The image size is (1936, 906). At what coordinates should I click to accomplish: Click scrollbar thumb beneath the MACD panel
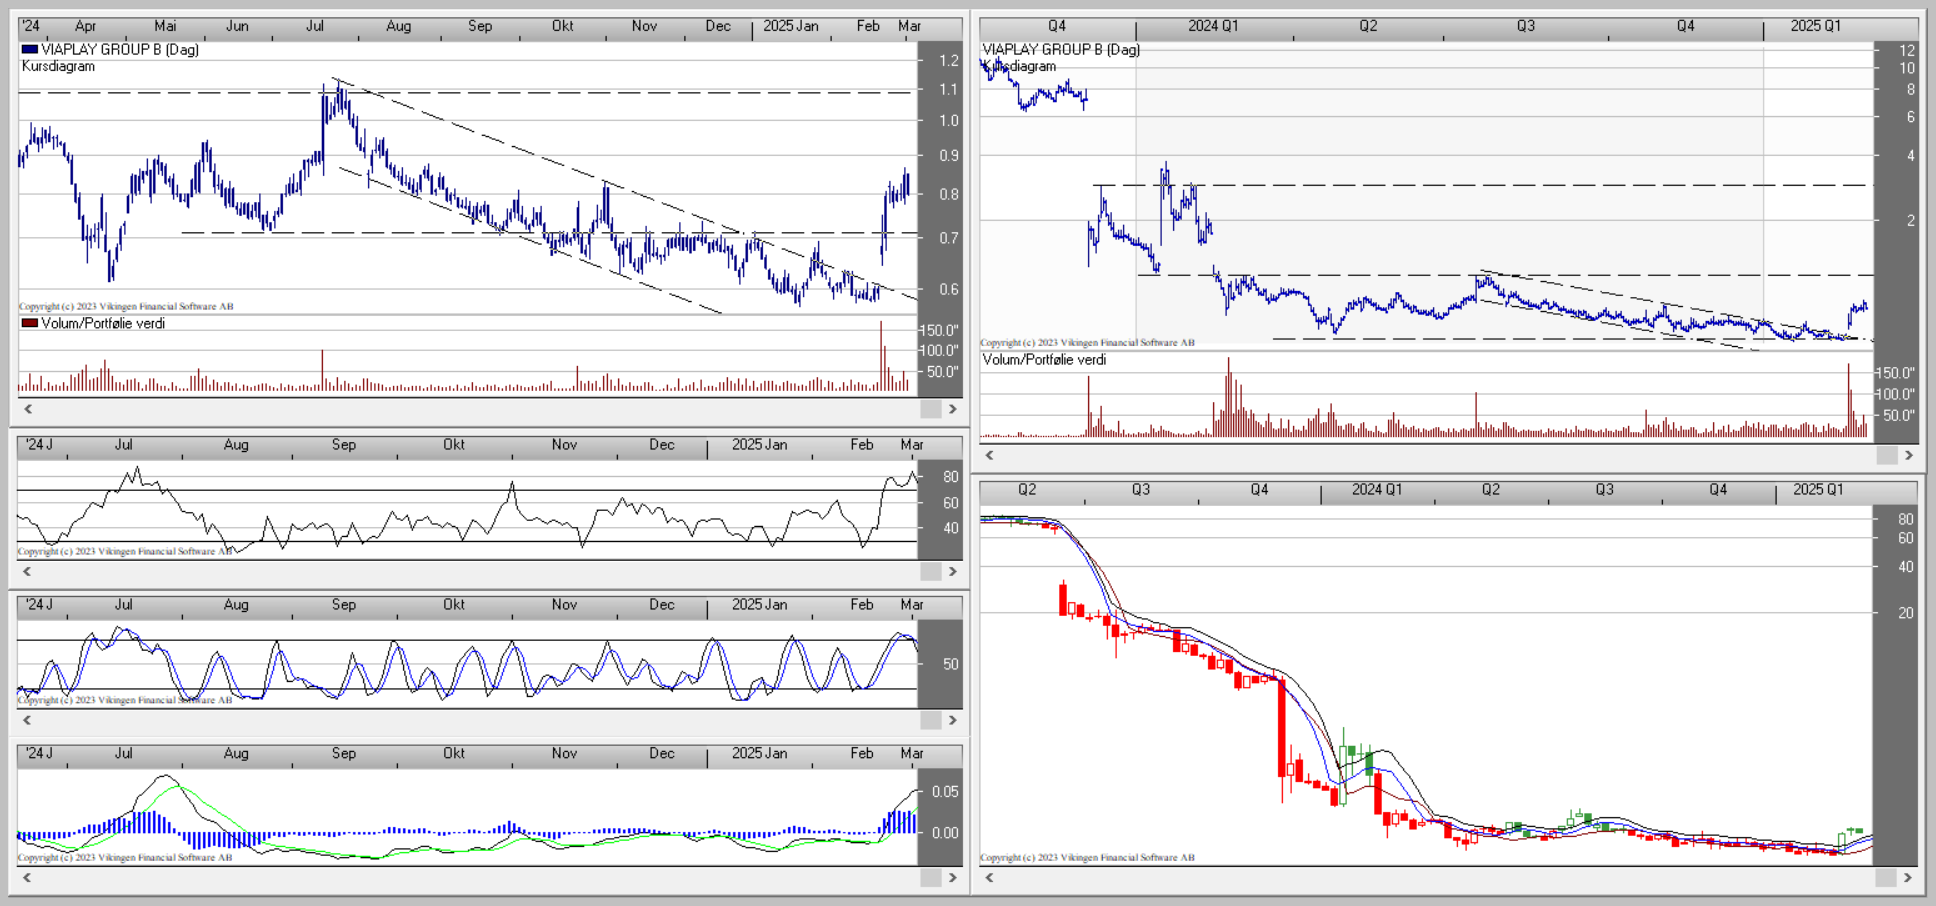930,877
